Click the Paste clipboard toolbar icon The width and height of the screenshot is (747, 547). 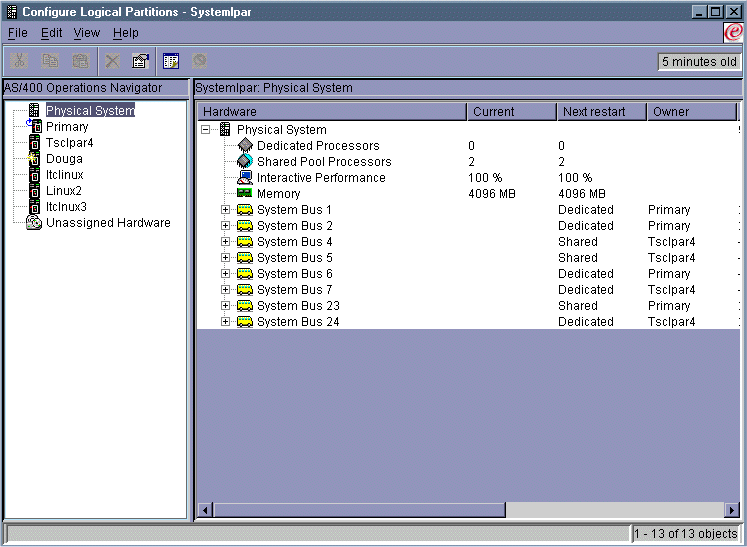click(81, 61)
